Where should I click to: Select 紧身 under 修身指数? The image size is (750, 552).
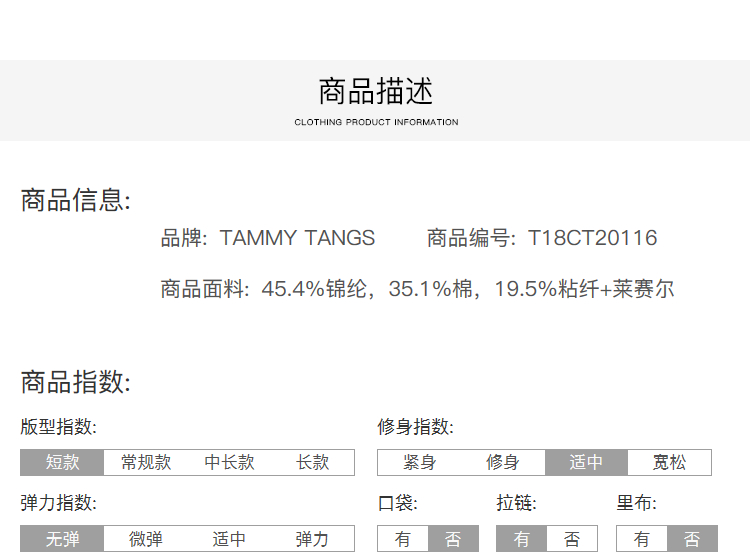click(419, 462)
